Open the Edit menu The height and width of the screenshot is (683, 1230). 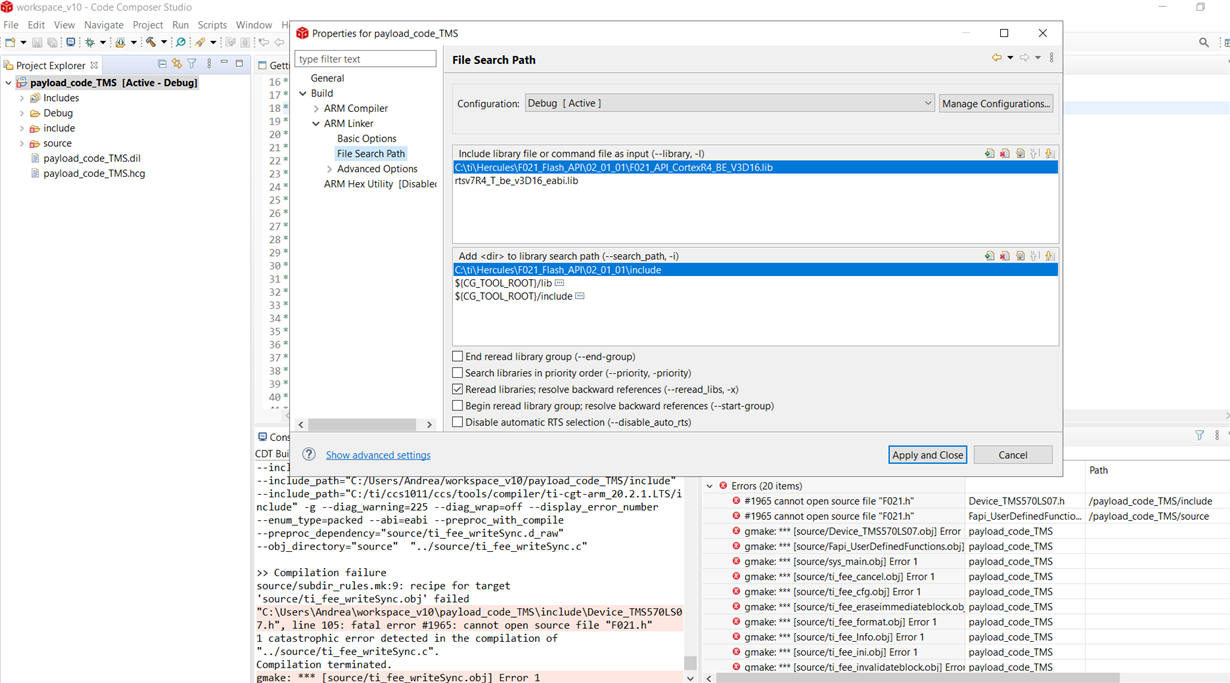coord(36,25)
